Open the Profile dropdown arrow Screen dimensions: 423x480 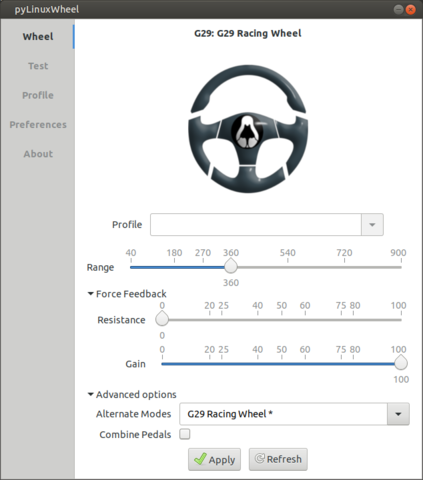(372, 225)
